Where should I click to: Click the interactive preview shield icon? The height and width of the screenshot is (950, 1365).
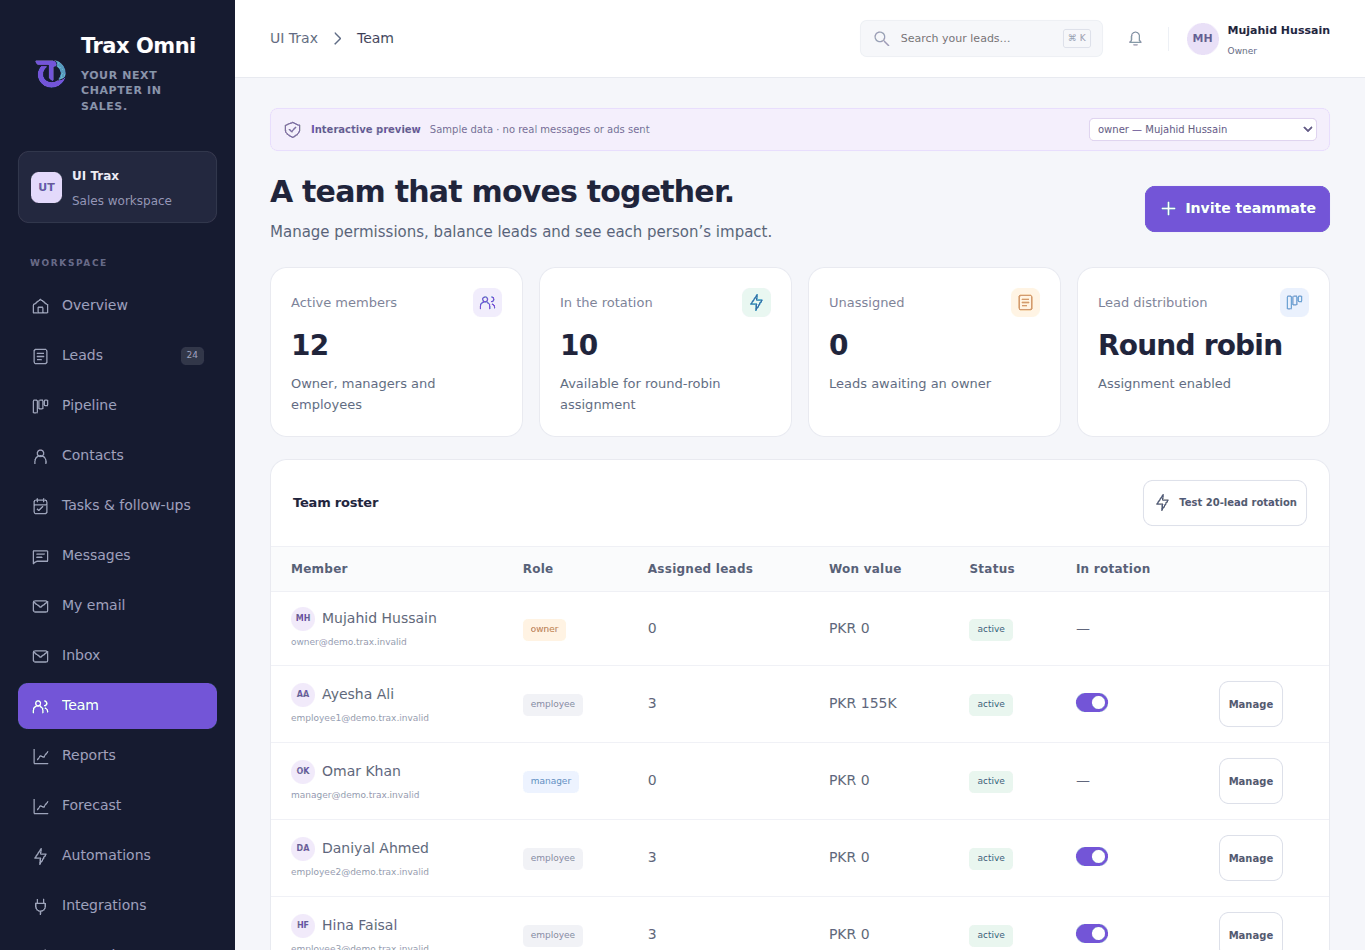click(x=293, y=130)
